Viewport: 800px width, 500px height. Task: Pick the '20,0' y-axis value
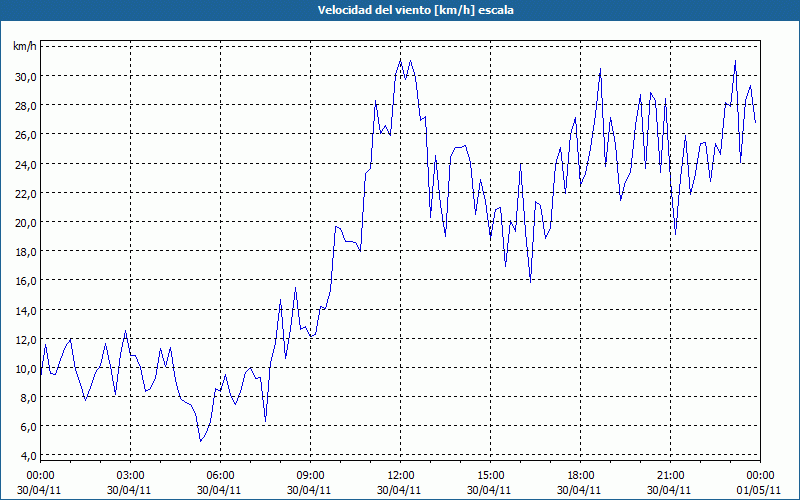pyautogui.click(x=26, y=222)
